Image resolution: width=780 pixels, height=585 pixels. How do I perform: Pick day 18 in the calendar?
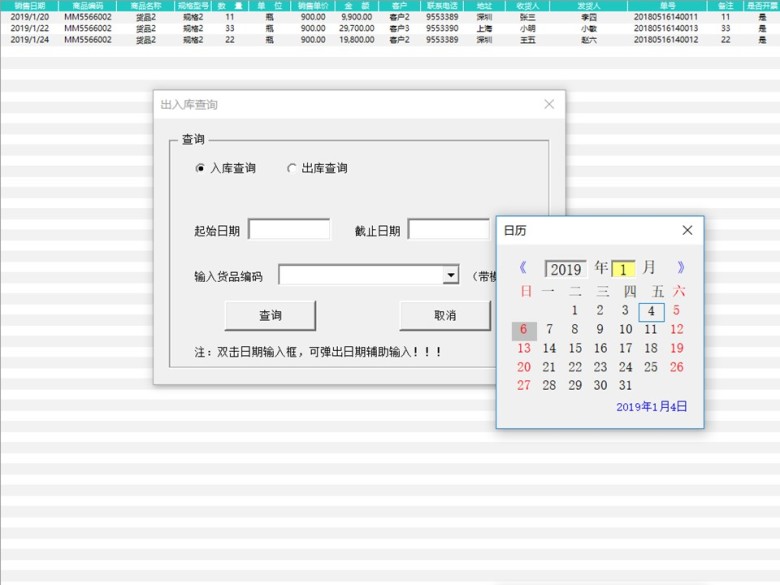(x=651, y=348)
